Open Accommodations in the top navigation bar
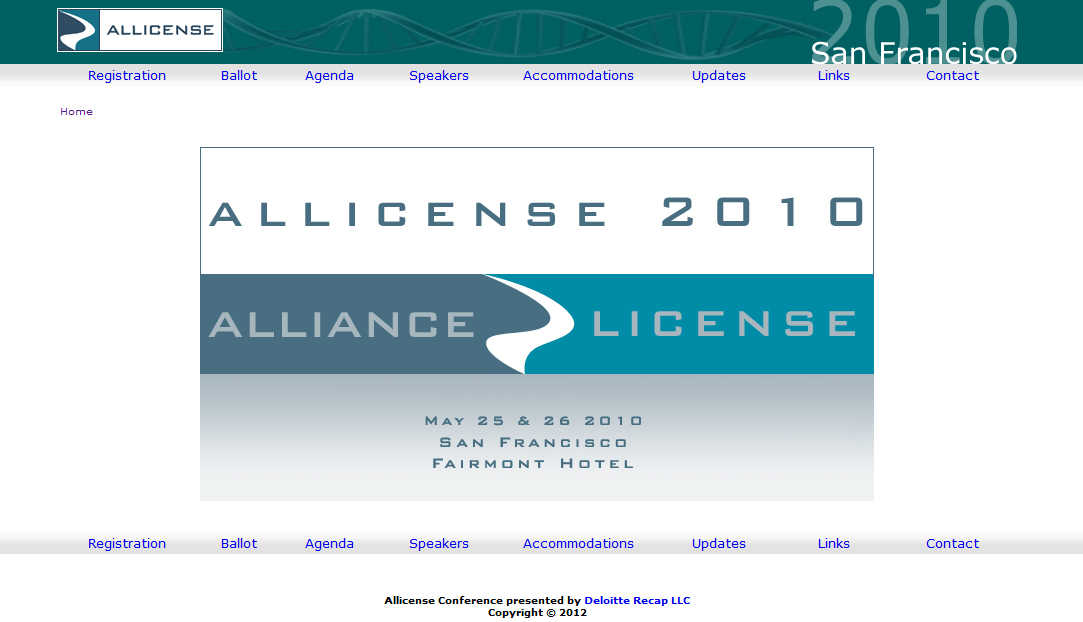 click(578, 76)
